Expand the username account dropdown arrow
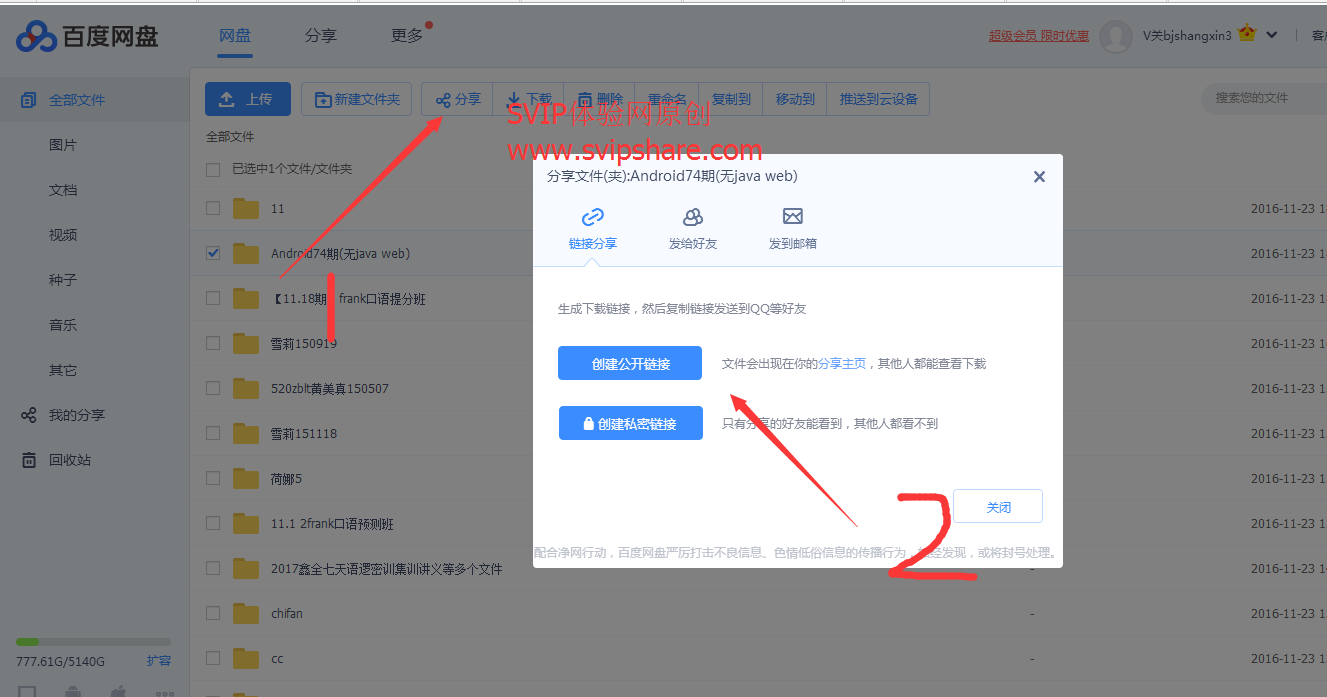This screenshot has width=1327, height=697. point(1272,35)
